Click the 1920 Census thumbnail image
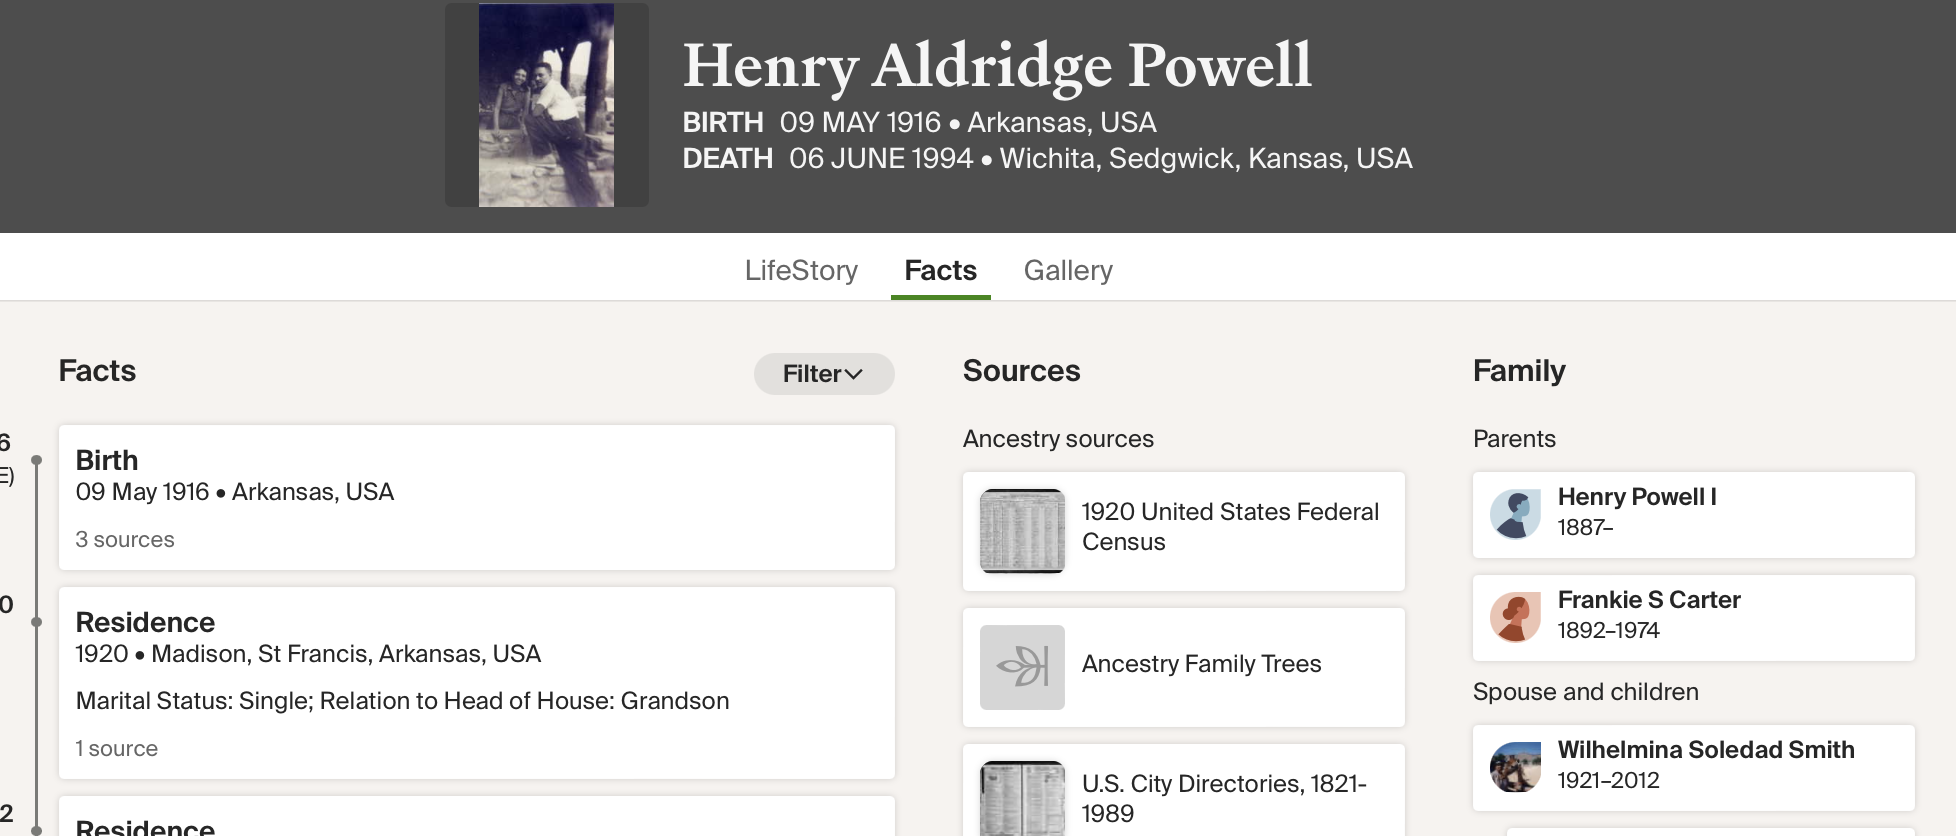 [x=1022, y=531]
